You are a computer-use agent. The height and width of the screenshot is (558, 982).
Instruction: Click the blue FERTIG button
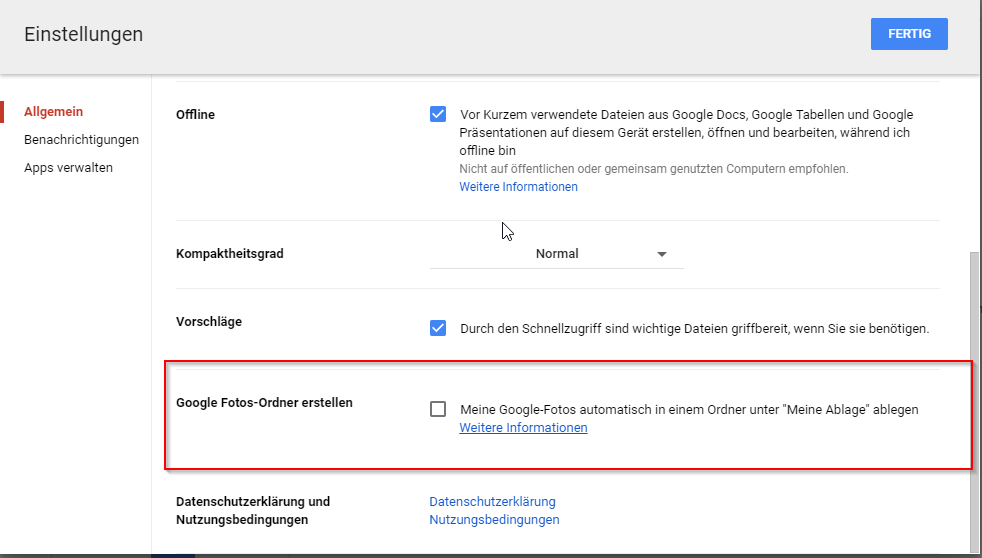point(909,34)
